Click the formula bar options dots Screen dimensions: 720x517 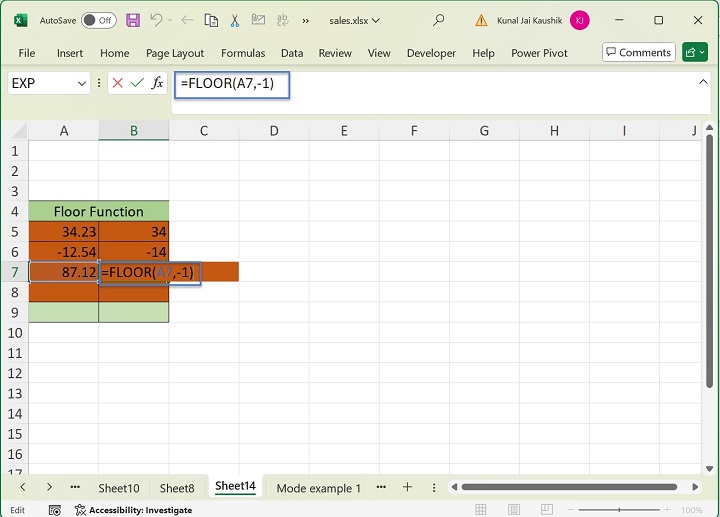point(99,83)
